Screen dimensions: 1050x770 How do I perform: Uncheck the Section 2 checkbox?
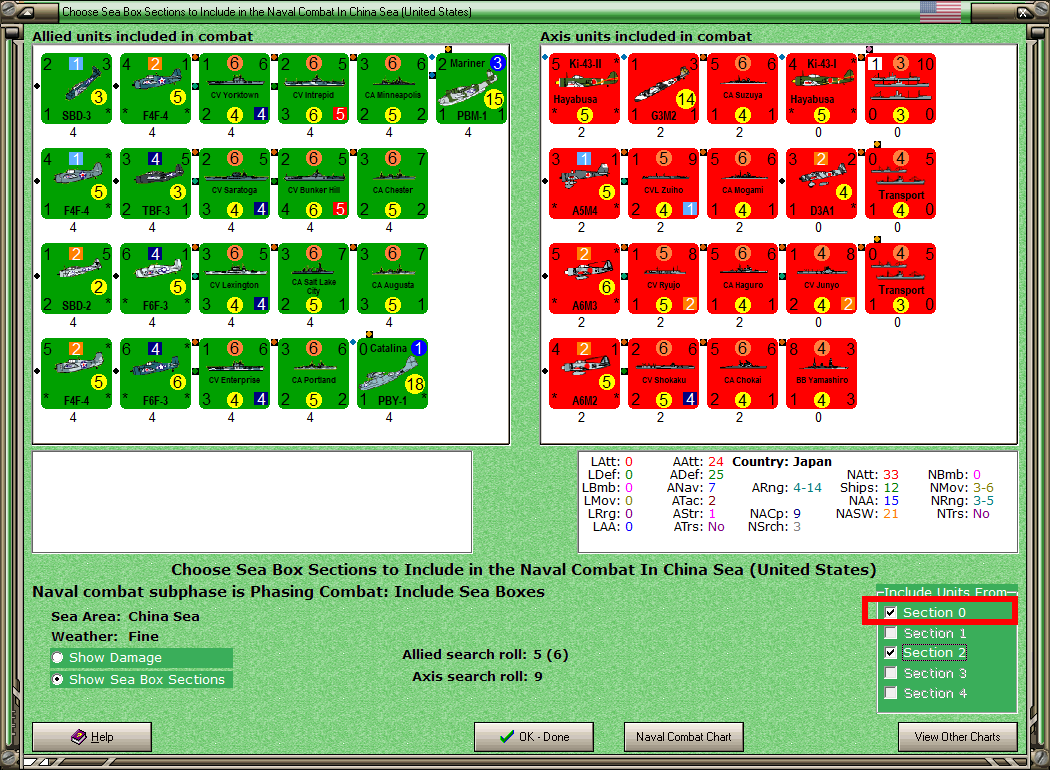pos(891,653)
